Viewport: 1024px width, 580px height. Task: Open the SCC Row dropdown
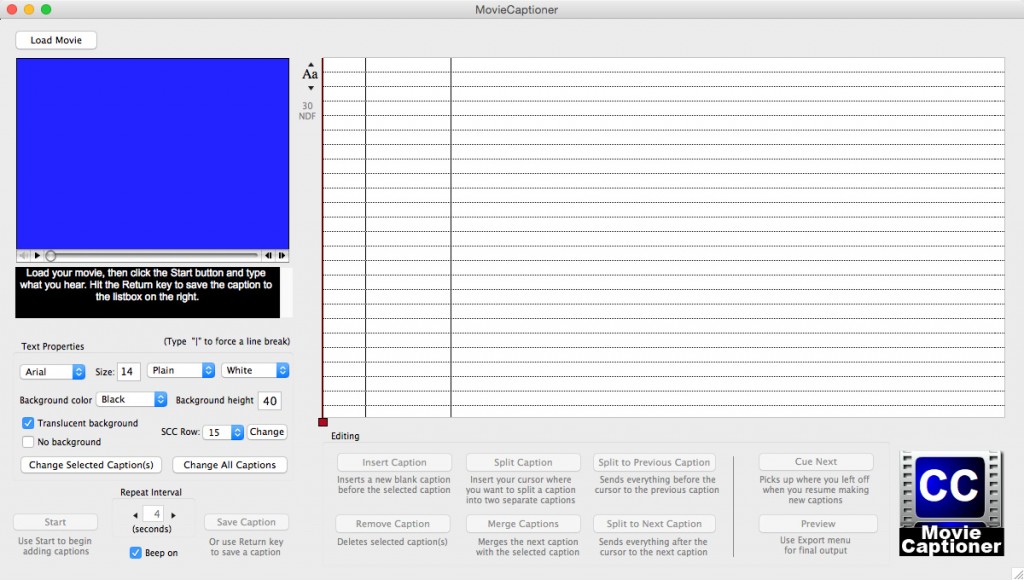point(223,432)
